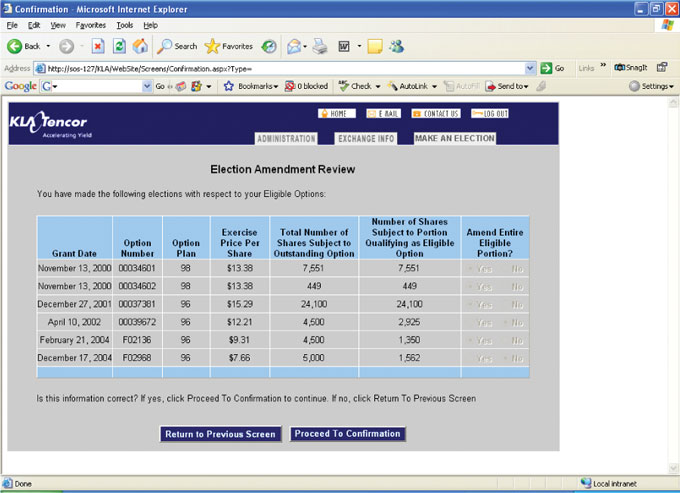Open the Search pane in the toolbar
This screenshot has height=493, width=680.
click(x=177, y=46)
